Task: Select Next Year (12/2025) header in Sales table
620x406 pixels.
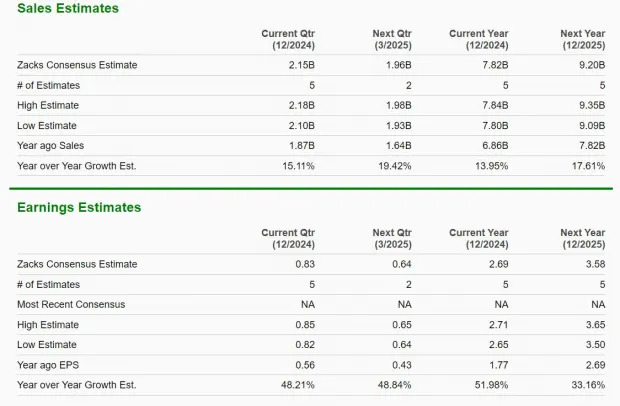Action: coord(582,40)
